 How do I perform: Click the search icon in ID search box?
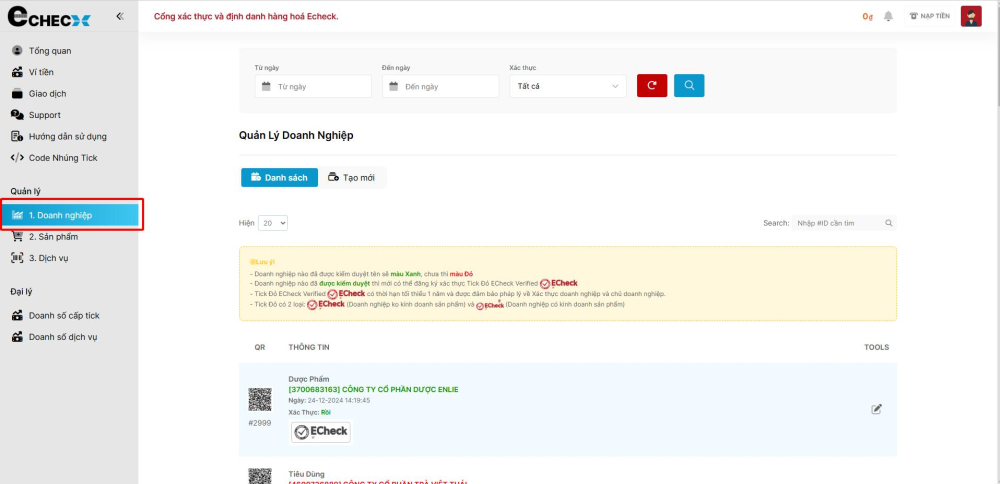[x=889, y=223]
